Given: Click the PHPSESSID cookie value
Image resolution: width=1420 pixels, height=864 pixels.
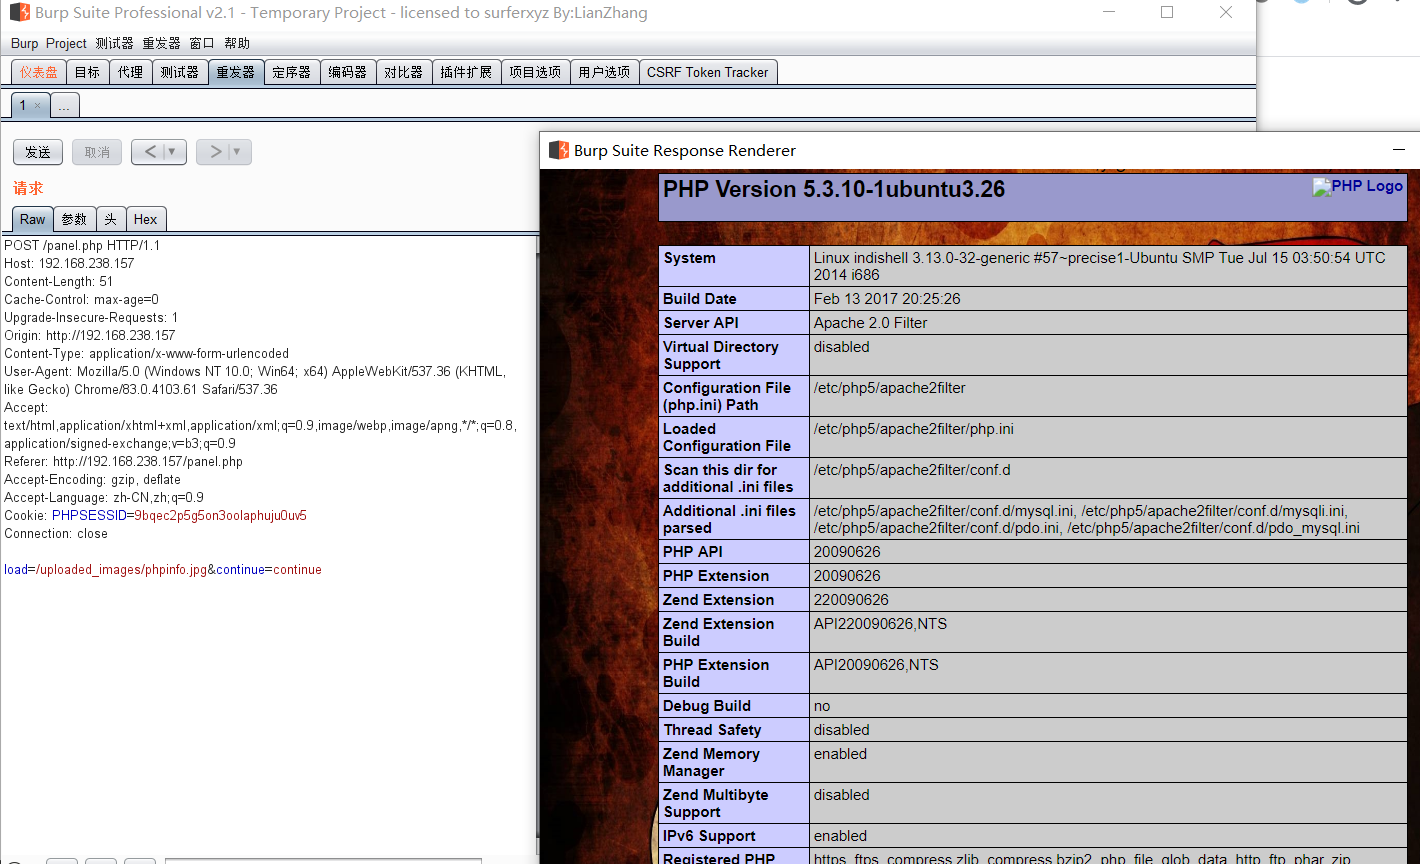Looking at the screenshot, I should pyautogui.click(x=220, y=515).
